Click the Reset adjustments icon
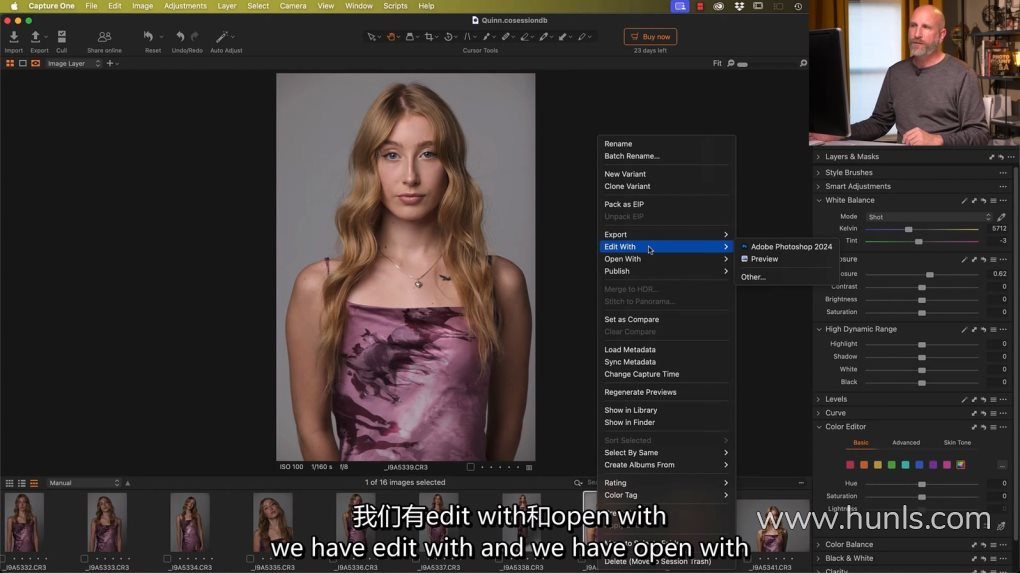1020x573 pixels. pyautogui.click(x=149, y=38)
